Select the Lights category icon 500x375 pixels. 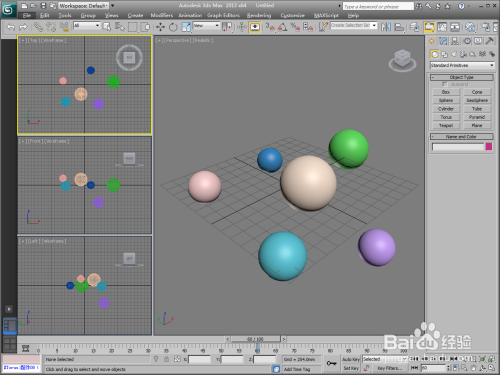pyautogui.click(x=454, y=54)
